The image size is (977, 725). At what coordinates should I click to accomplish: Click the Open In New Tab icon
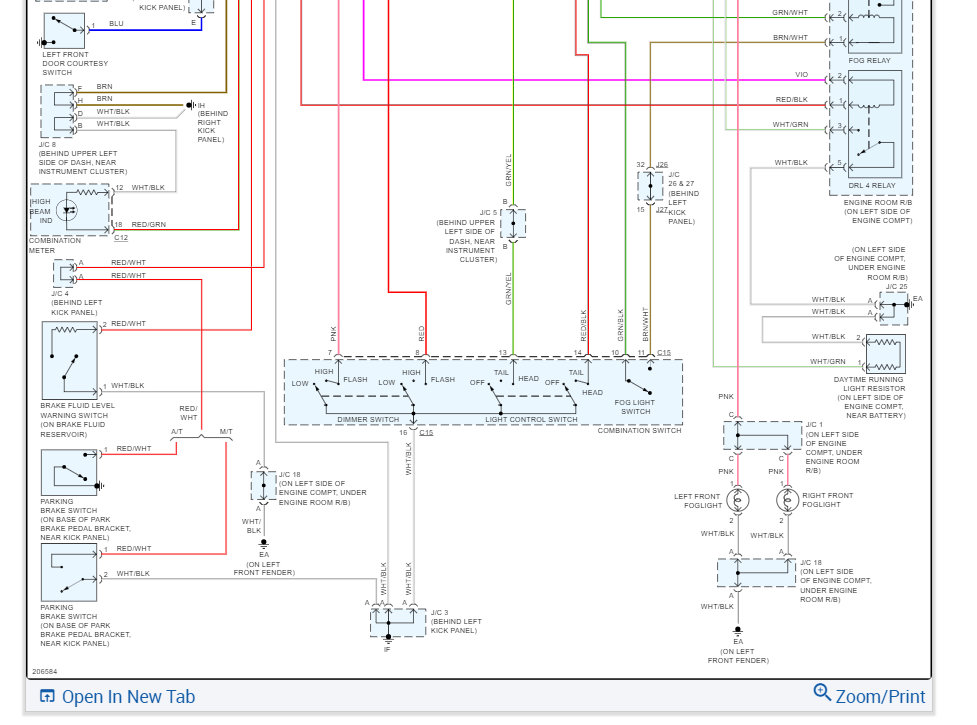pyautogui.click(x=47, y=696)
